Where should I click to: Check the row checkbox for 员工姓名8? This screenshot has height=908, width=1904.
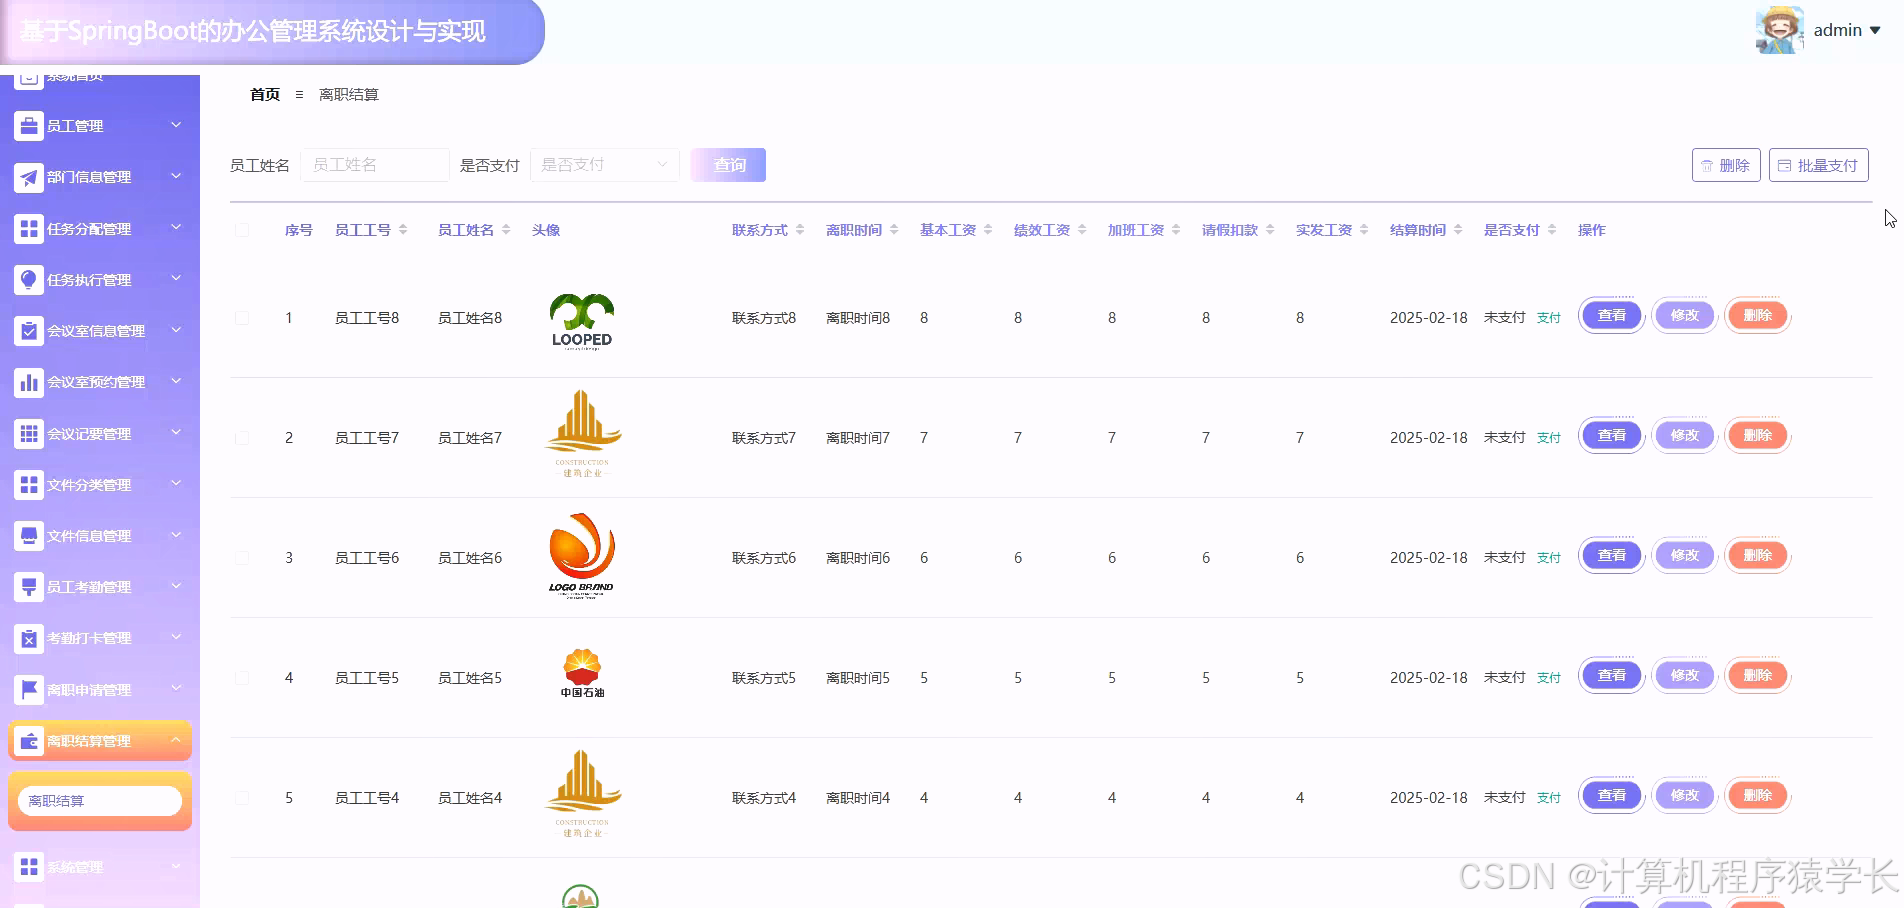(x=242, y=317)
